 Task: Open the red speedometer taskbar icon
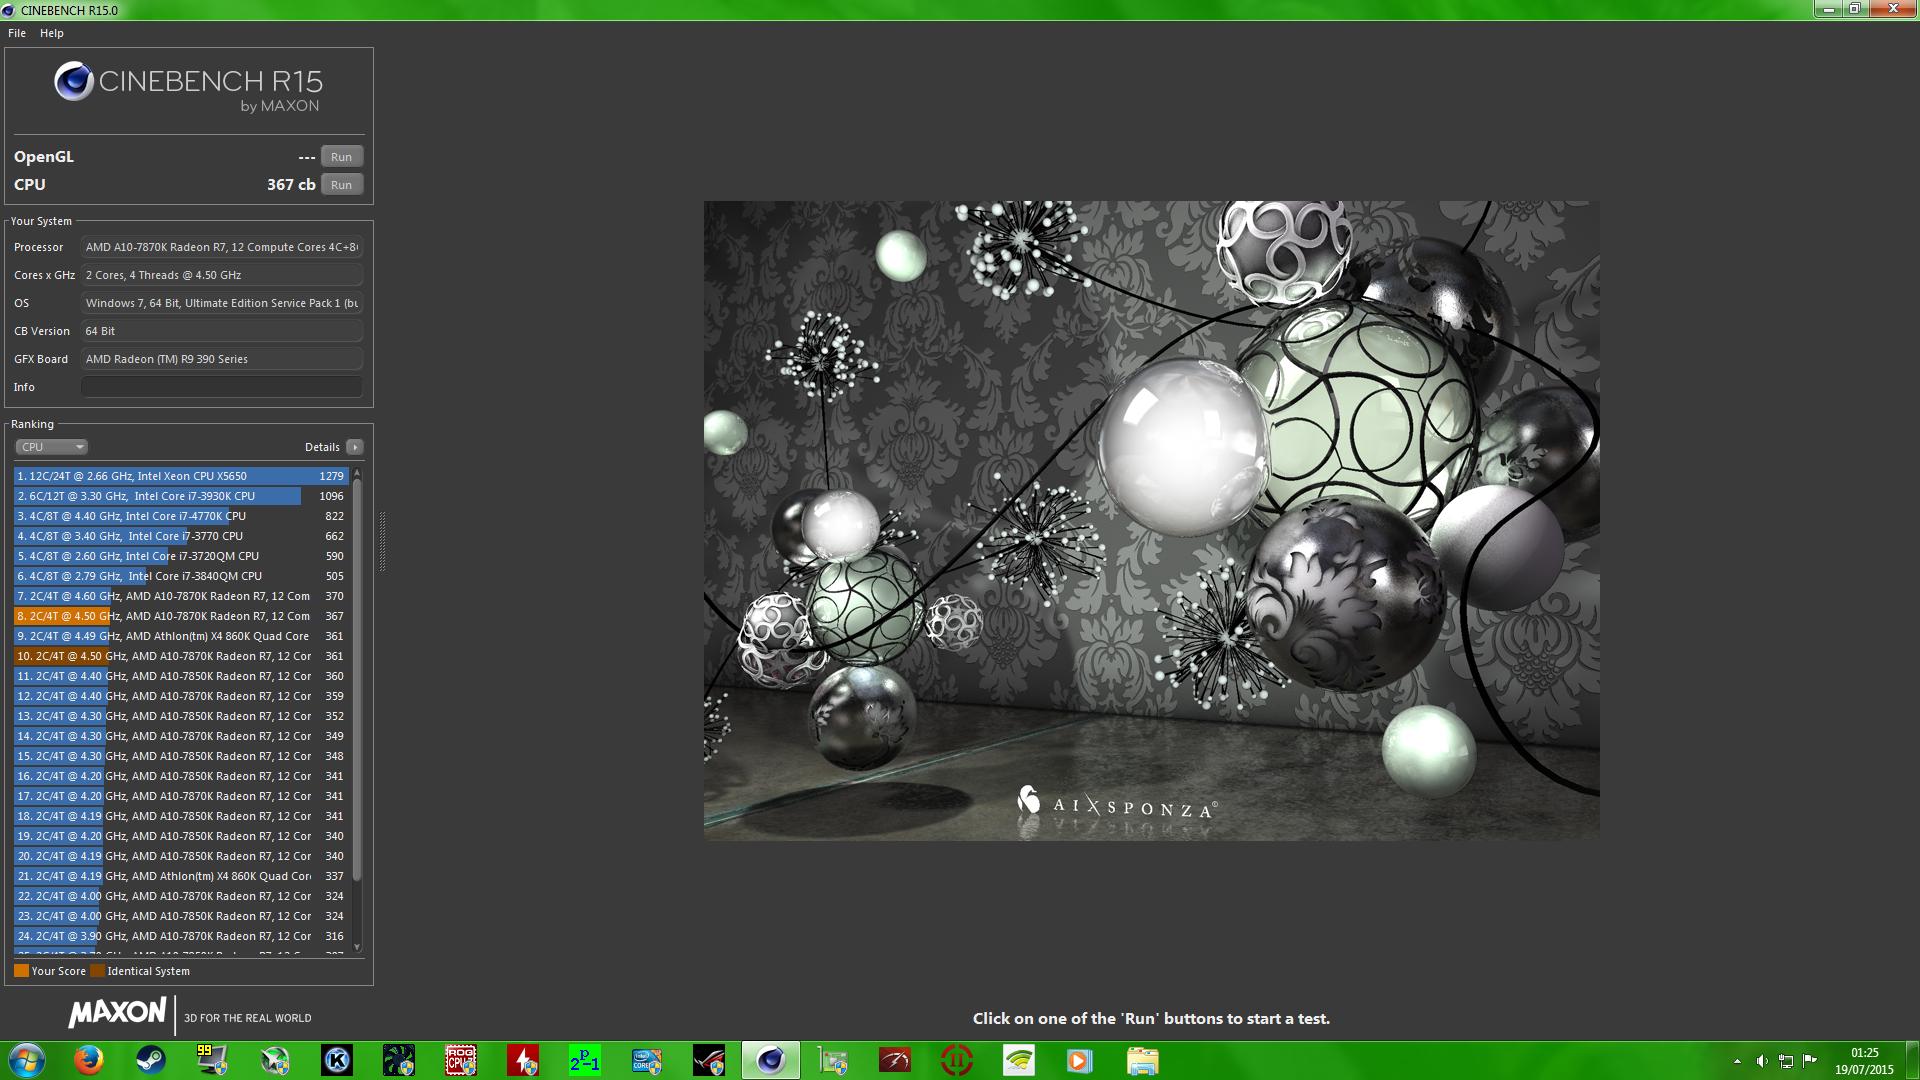pyautogui.click(x=895, y=1061)
